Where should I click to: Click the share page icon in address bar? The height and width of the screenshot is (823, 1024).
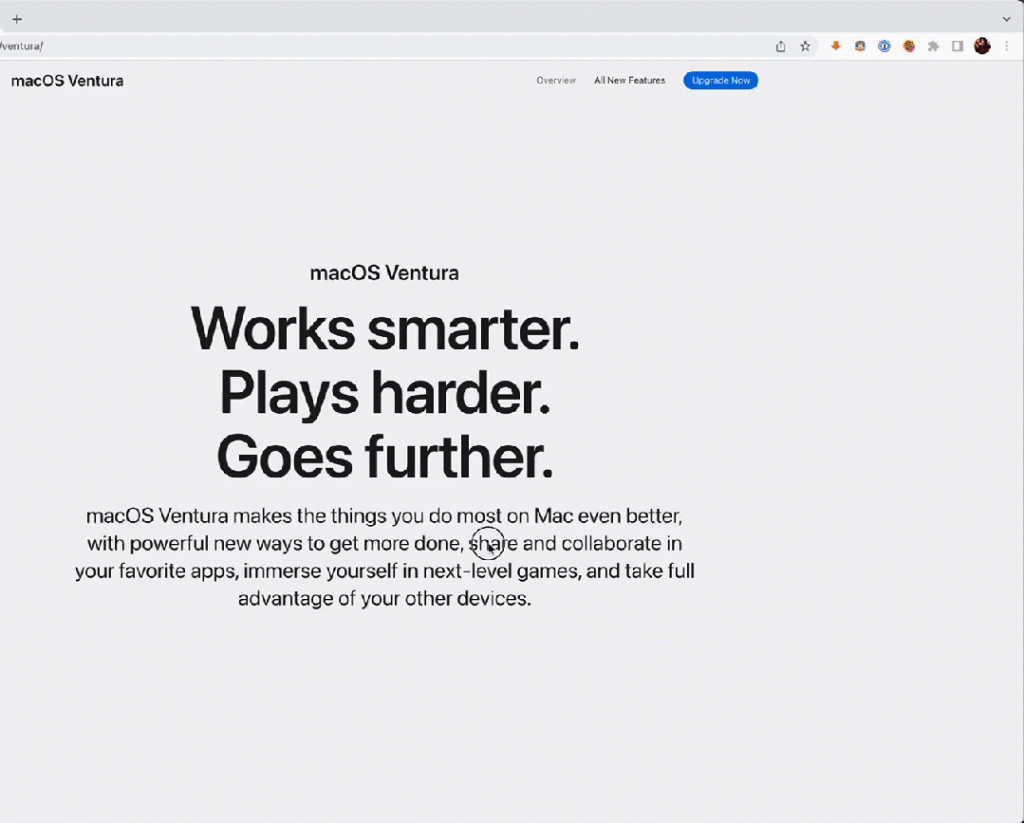[x=780, y=46]
